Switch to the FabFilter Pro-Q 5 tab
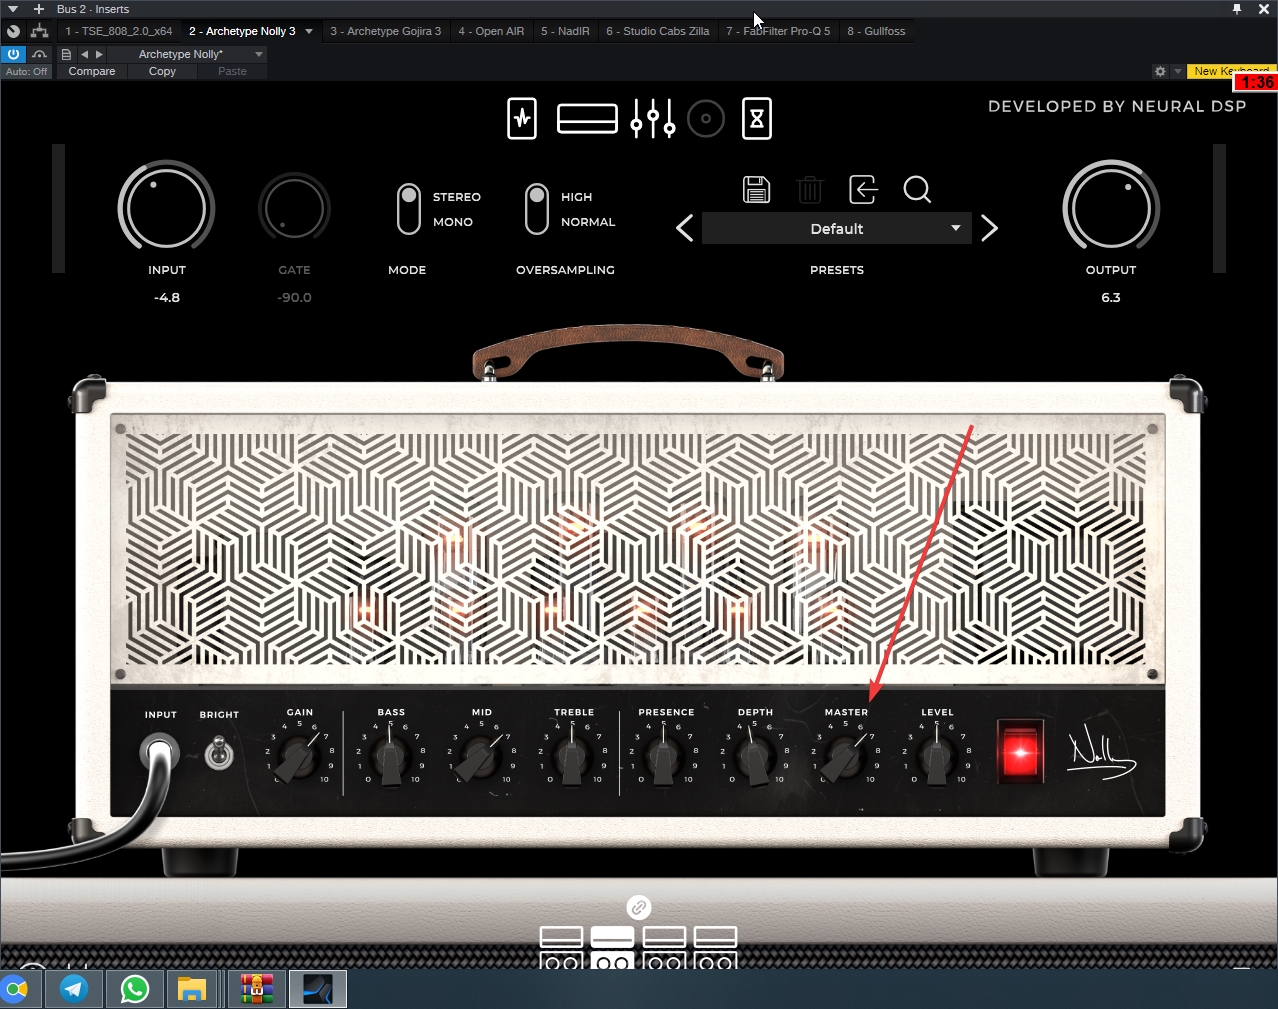This screenshot has height=1009, width=1278. tap(778, 31)
